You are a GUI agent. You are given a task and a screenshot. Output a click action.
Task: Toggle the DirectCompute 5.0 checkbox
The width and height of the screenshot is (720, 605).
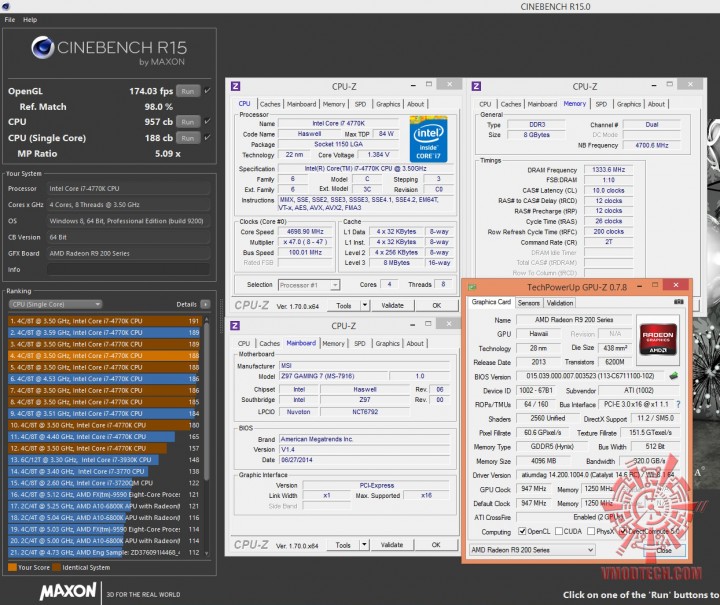pos(623,531)
